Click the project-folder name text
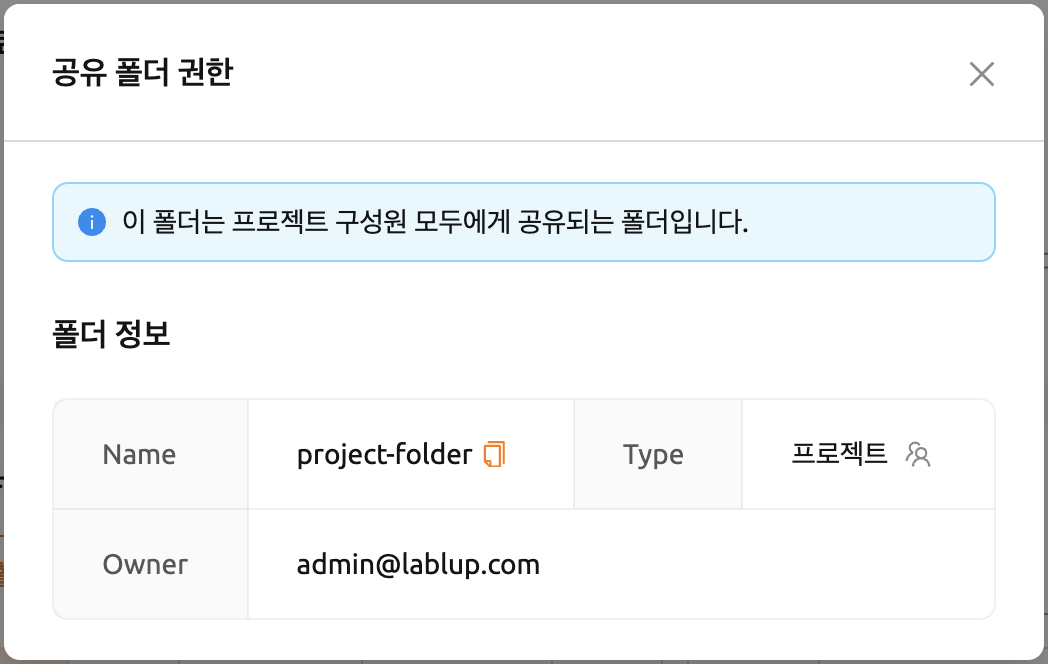 point(384,454)
